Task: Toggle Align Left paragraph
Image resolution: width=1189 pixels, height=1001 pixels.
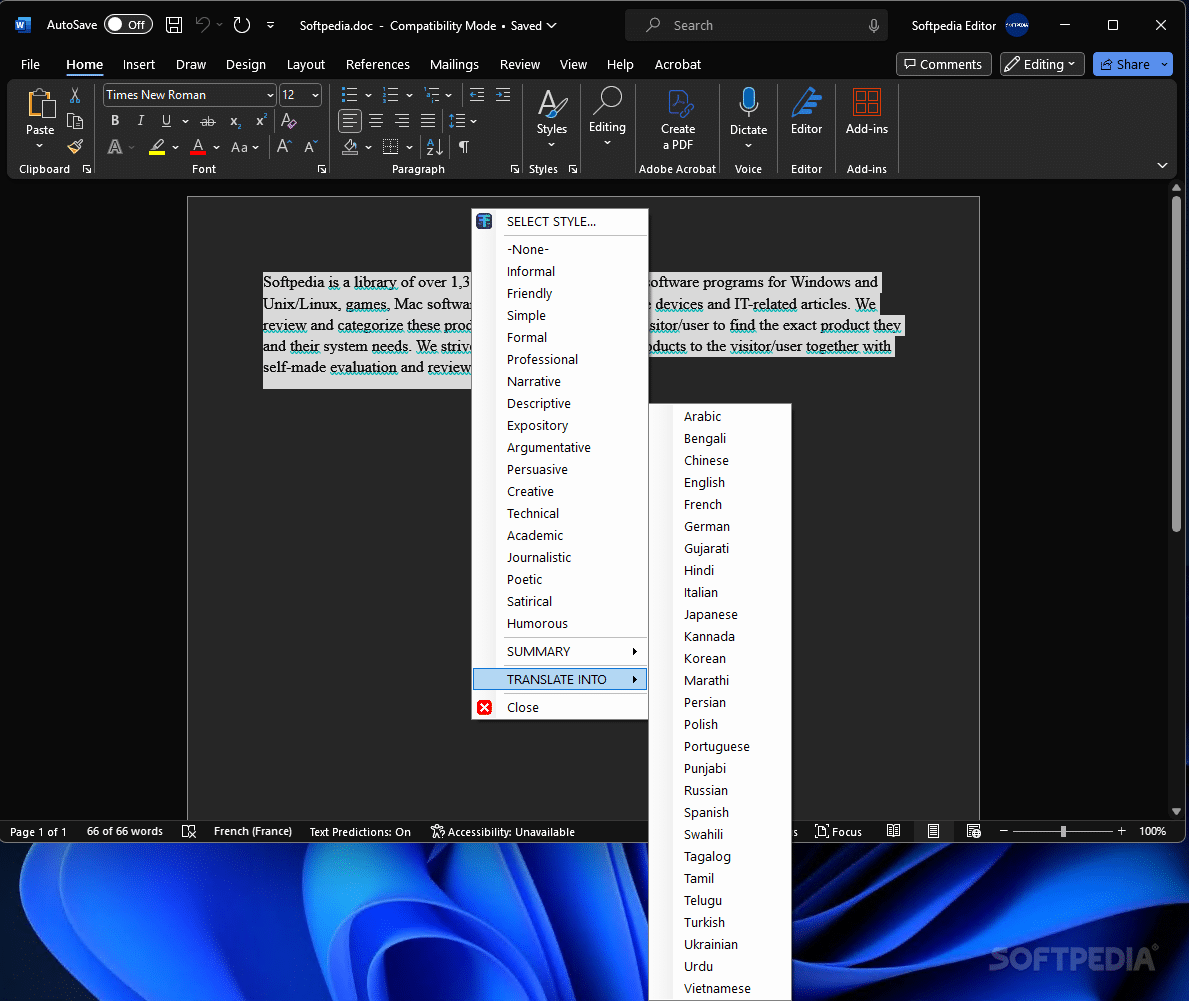Action: pyautogui.click(x=350, y=121)
